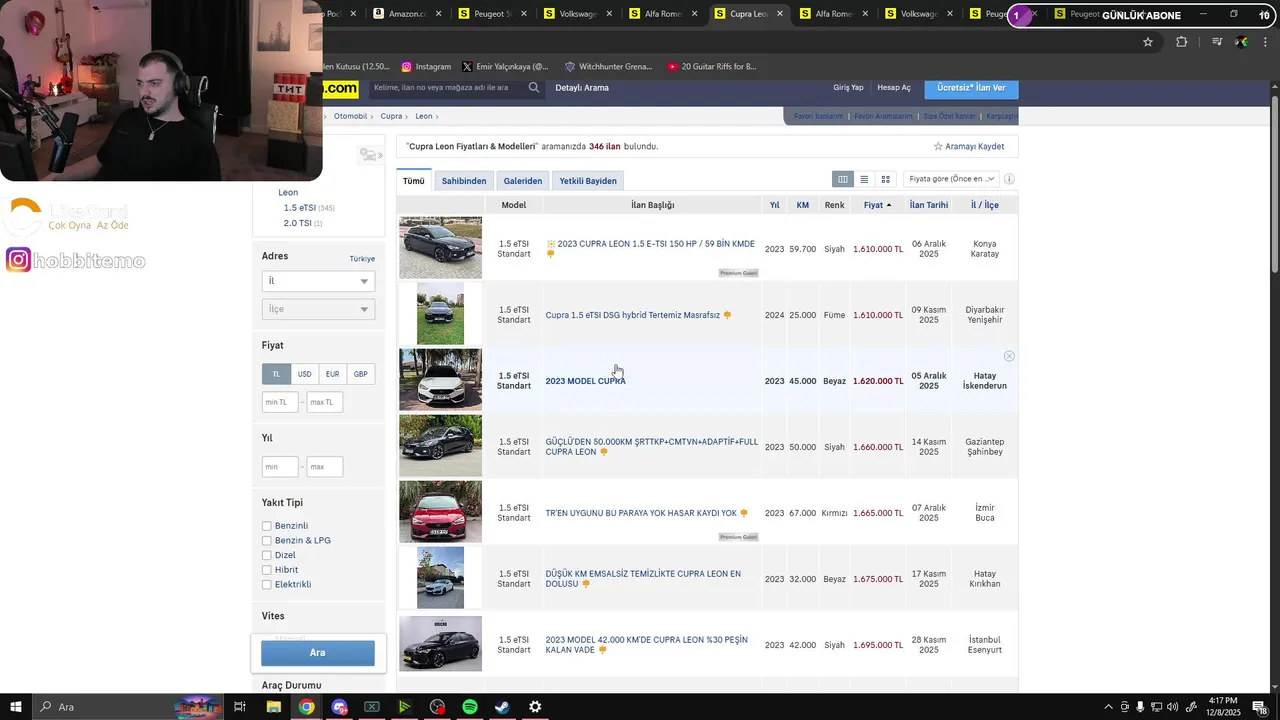Open the Chrome extensions puzzle icon
Screen dimensions: 1280x720
(1182, 42)
